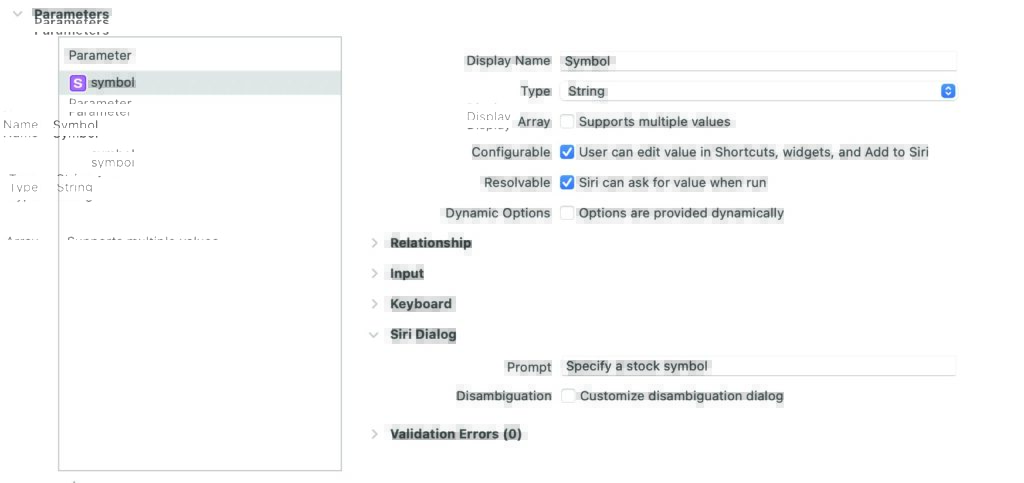Screen dimensions: 1024x483
Task: Collapse the Siri Dialog section
Action: coord(375,335)
